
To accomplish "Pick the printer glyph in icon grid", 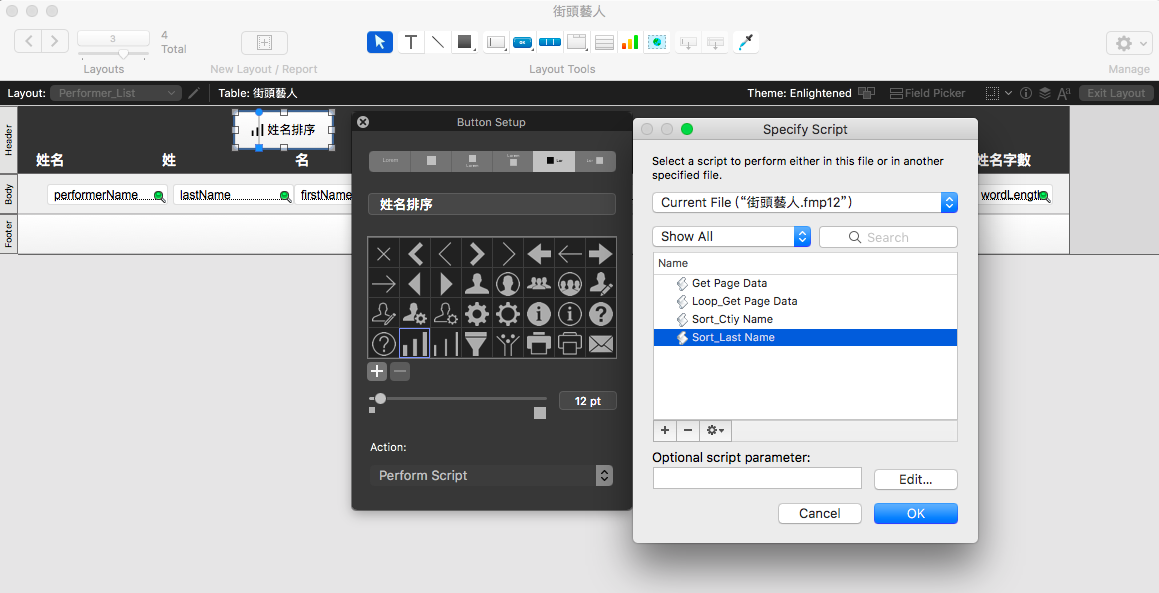I will (x=538, y=344).
